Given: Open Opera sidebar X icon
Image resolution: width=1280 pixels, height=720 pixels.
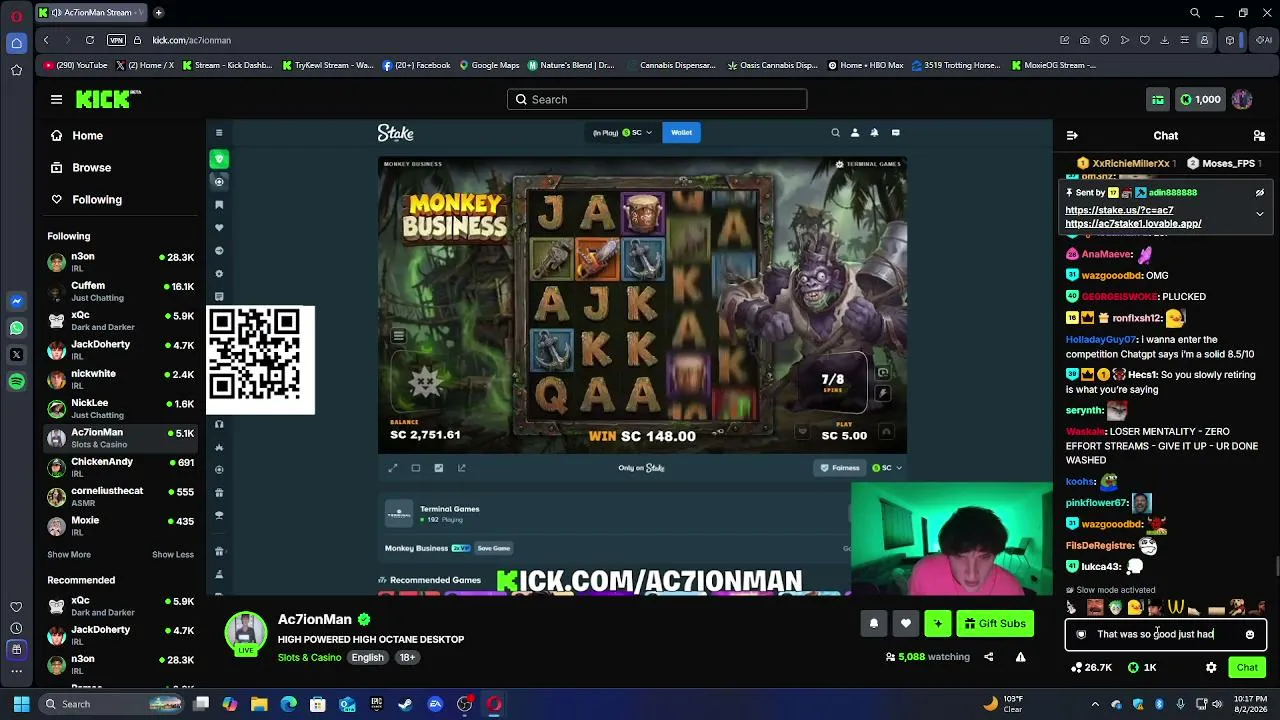Looking at the screenshot, I should pyautogui.click(x=16, y=354).
